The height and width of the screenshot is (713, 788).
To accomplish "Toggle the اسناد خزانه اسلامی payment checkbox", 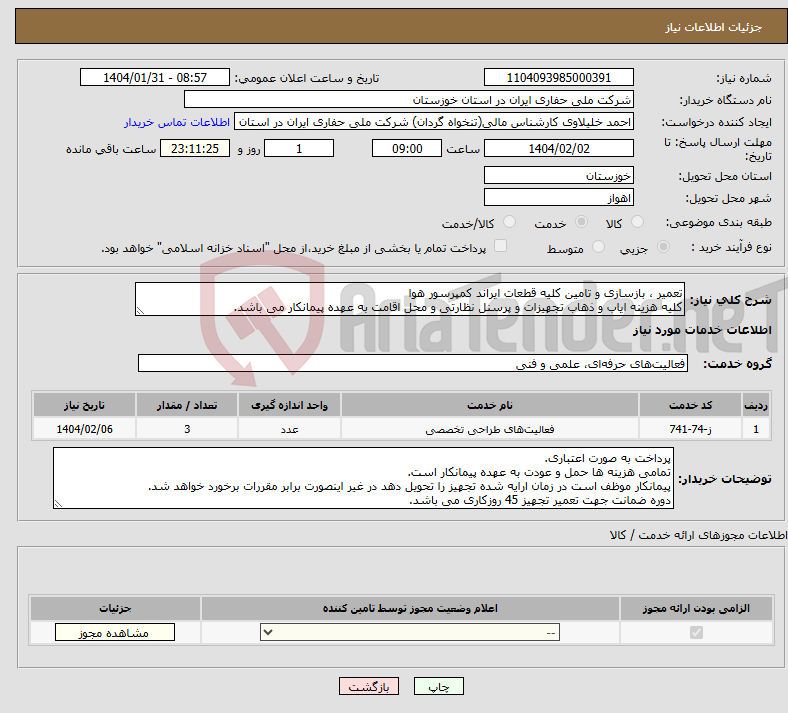I will point(500,245).
